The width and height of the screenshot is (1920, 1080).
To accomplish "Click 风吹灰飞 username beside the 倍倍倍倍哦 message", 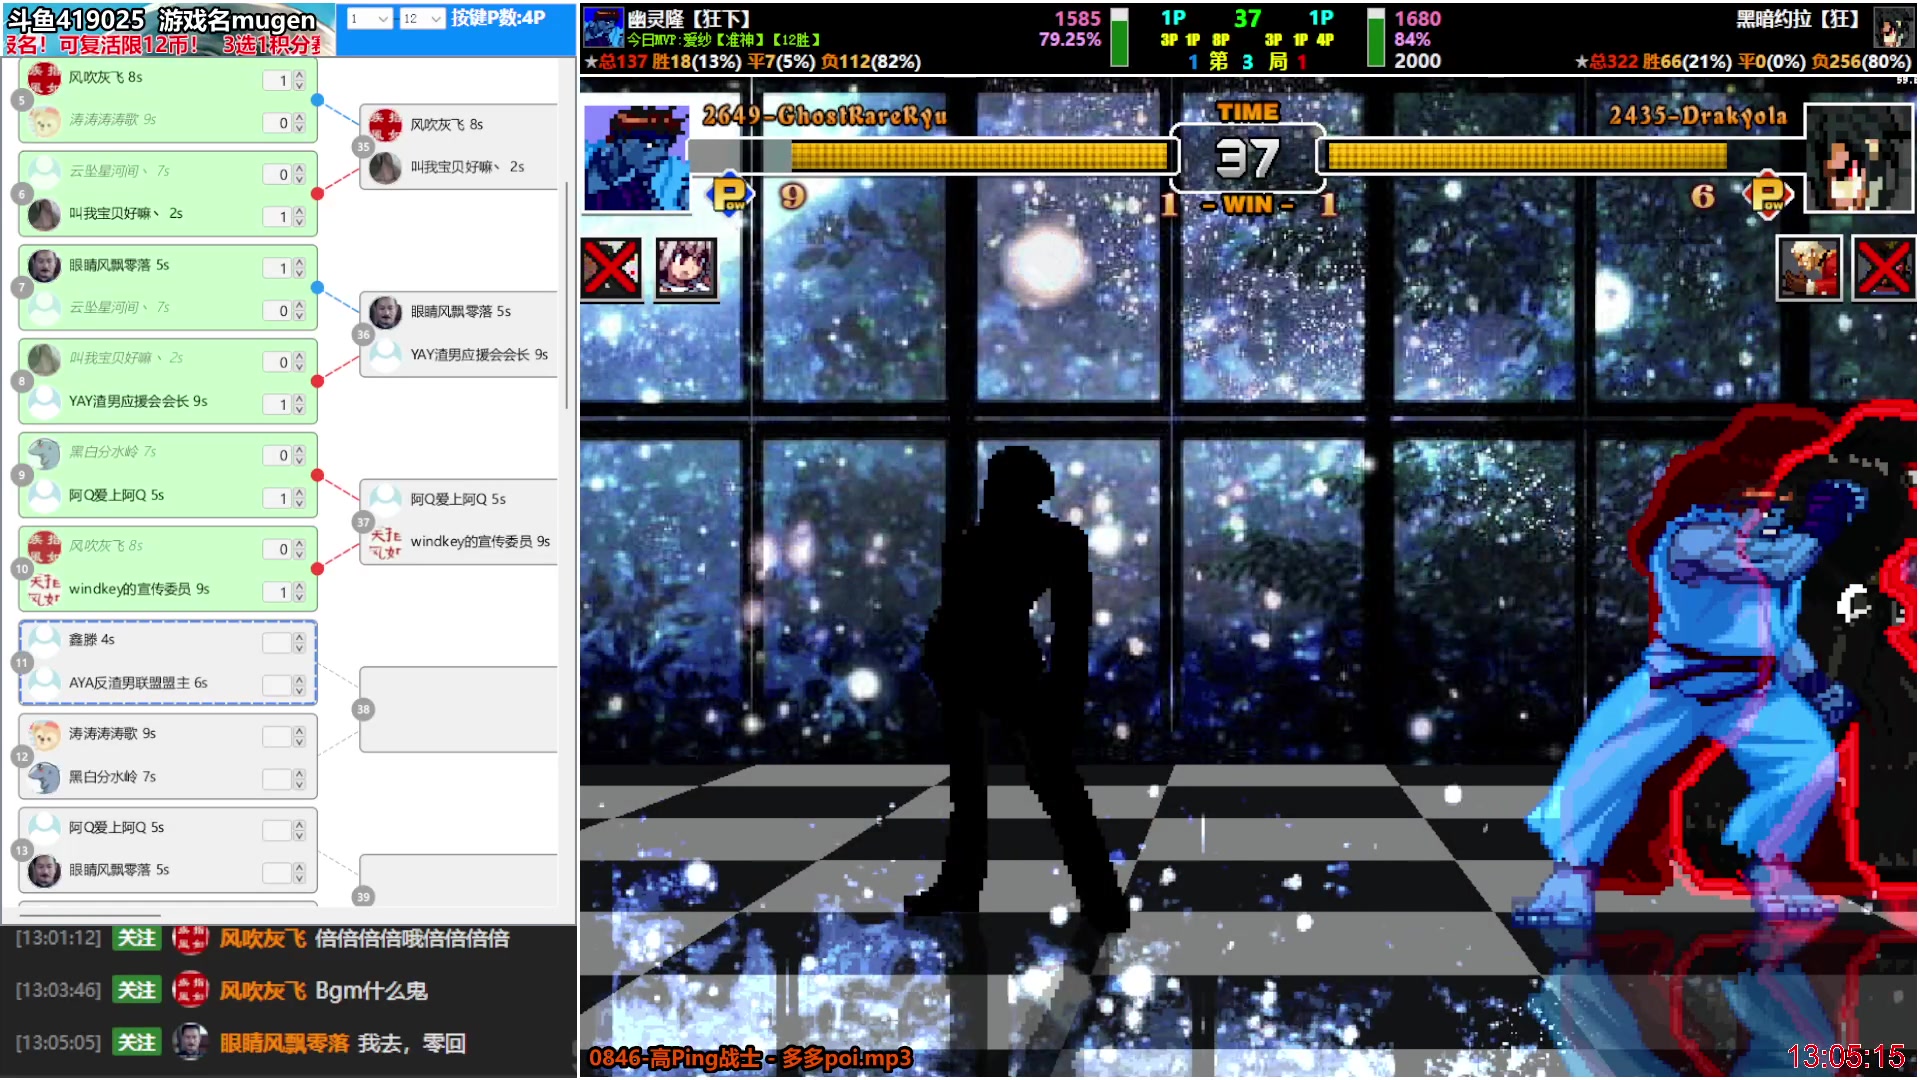I will click(262, 938).
